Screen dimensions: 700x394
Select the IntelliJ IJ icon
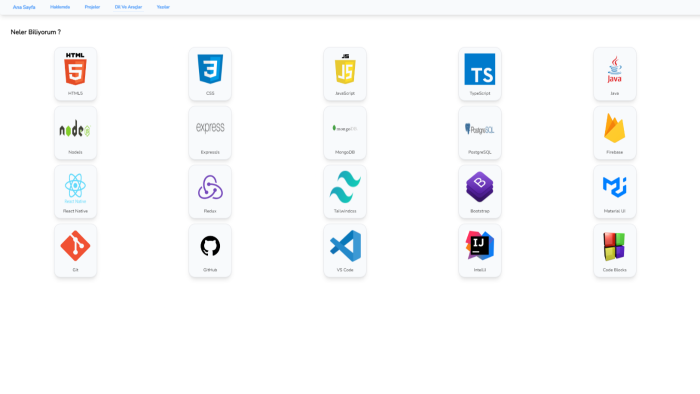pyautogui.click(x=480, y=245)
